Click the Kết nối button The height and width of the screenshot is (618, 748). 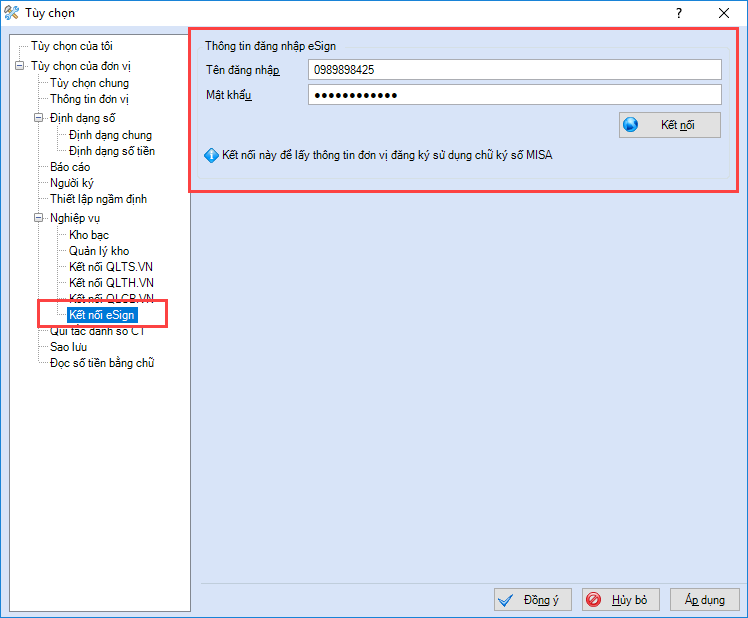tap(670, 125)
